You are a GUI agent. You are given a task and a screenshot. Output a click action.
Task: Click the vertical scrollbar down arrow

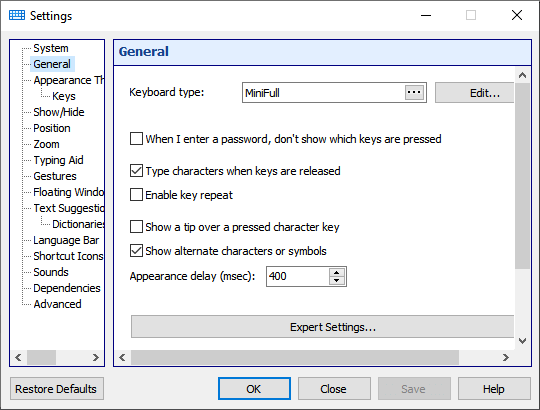522,341
